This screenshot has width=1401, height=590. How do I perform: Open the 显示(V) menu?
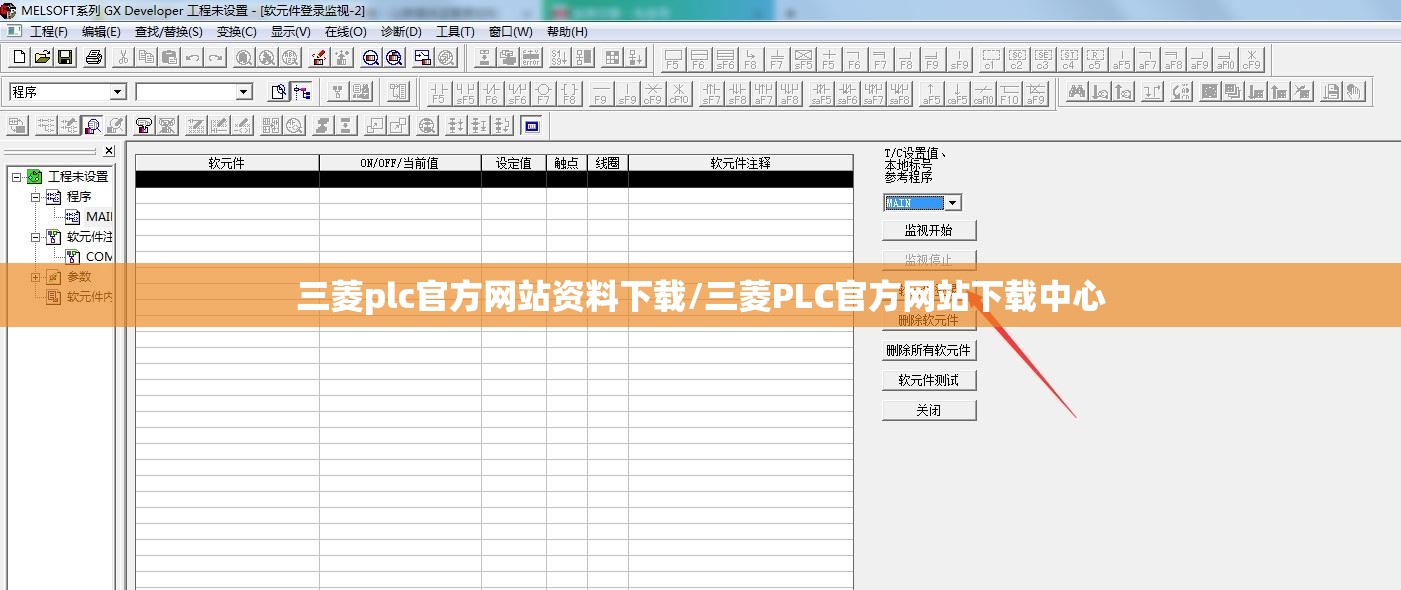tap(291, 31)
